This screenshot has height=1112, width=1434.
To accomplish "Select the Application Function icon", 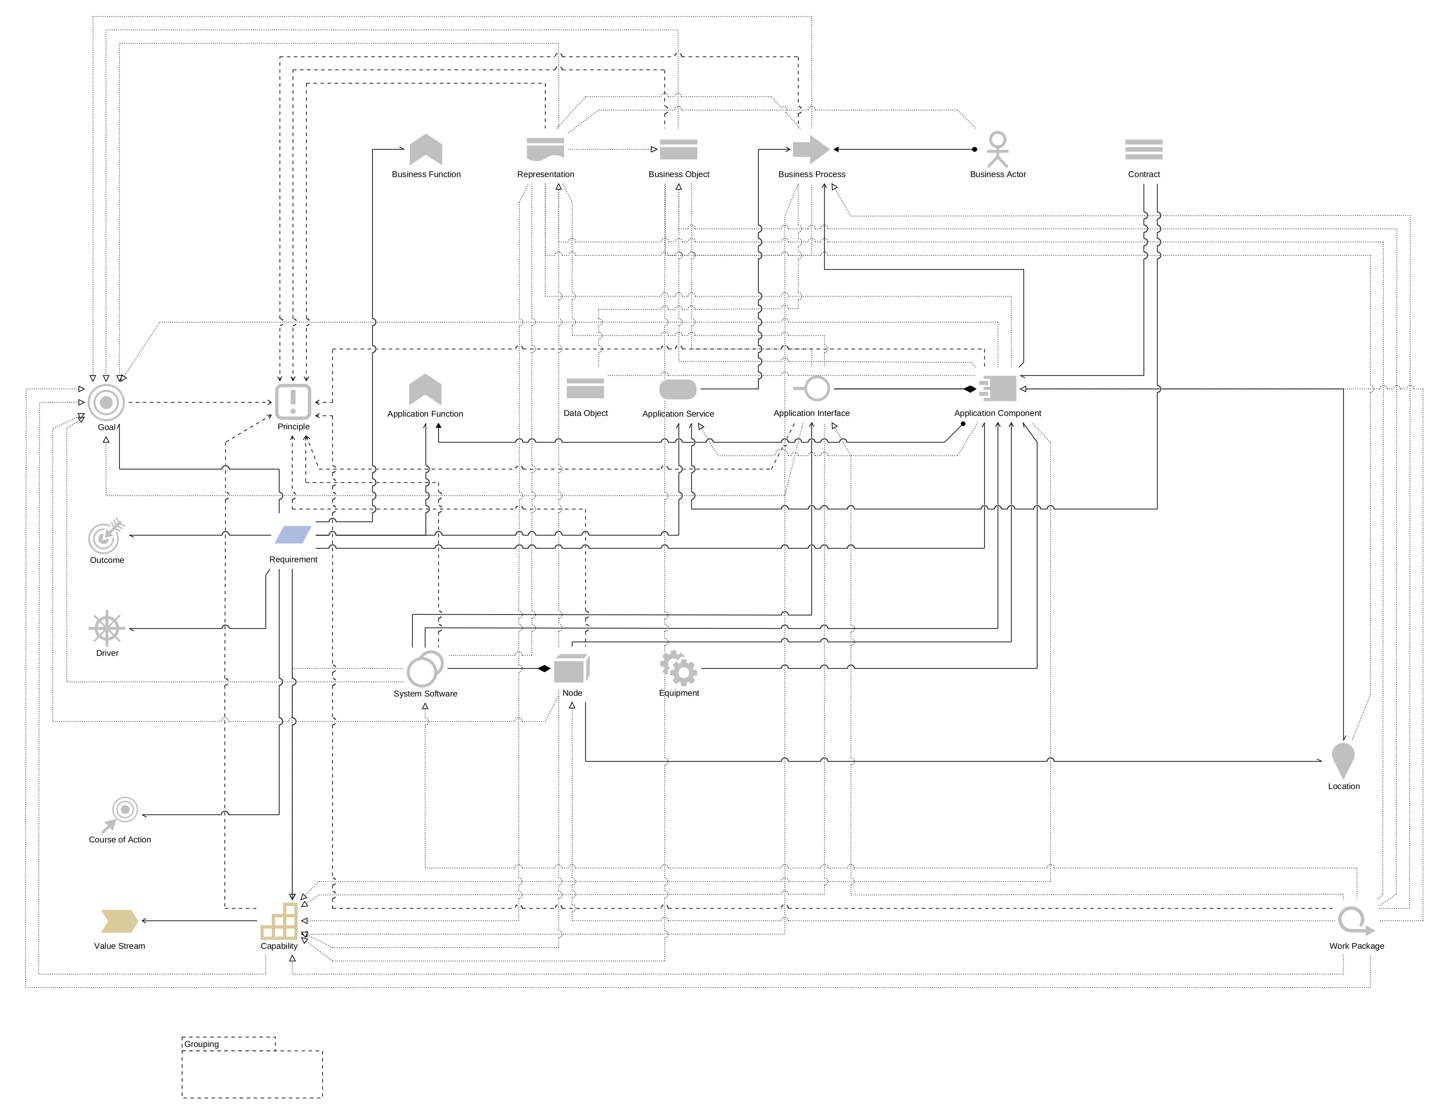I will (x=424, y=390).
